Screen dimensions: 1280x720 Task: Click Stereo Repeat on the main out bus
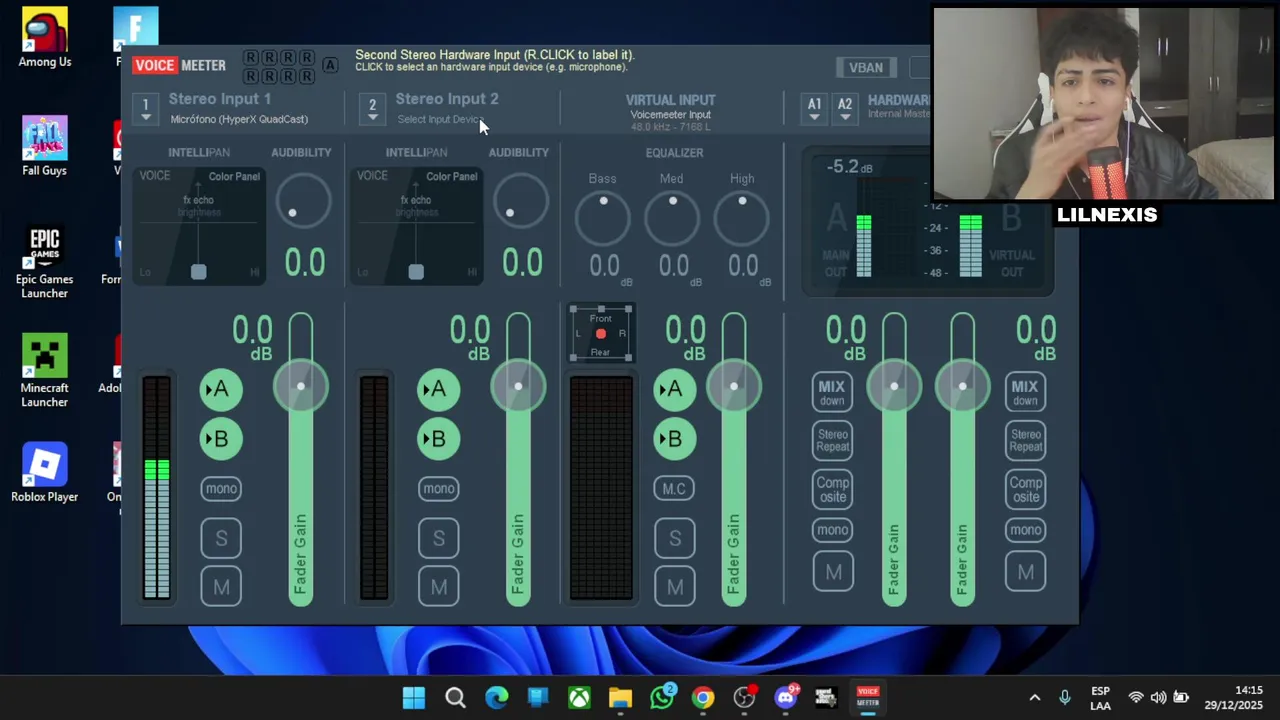[832, 440]
